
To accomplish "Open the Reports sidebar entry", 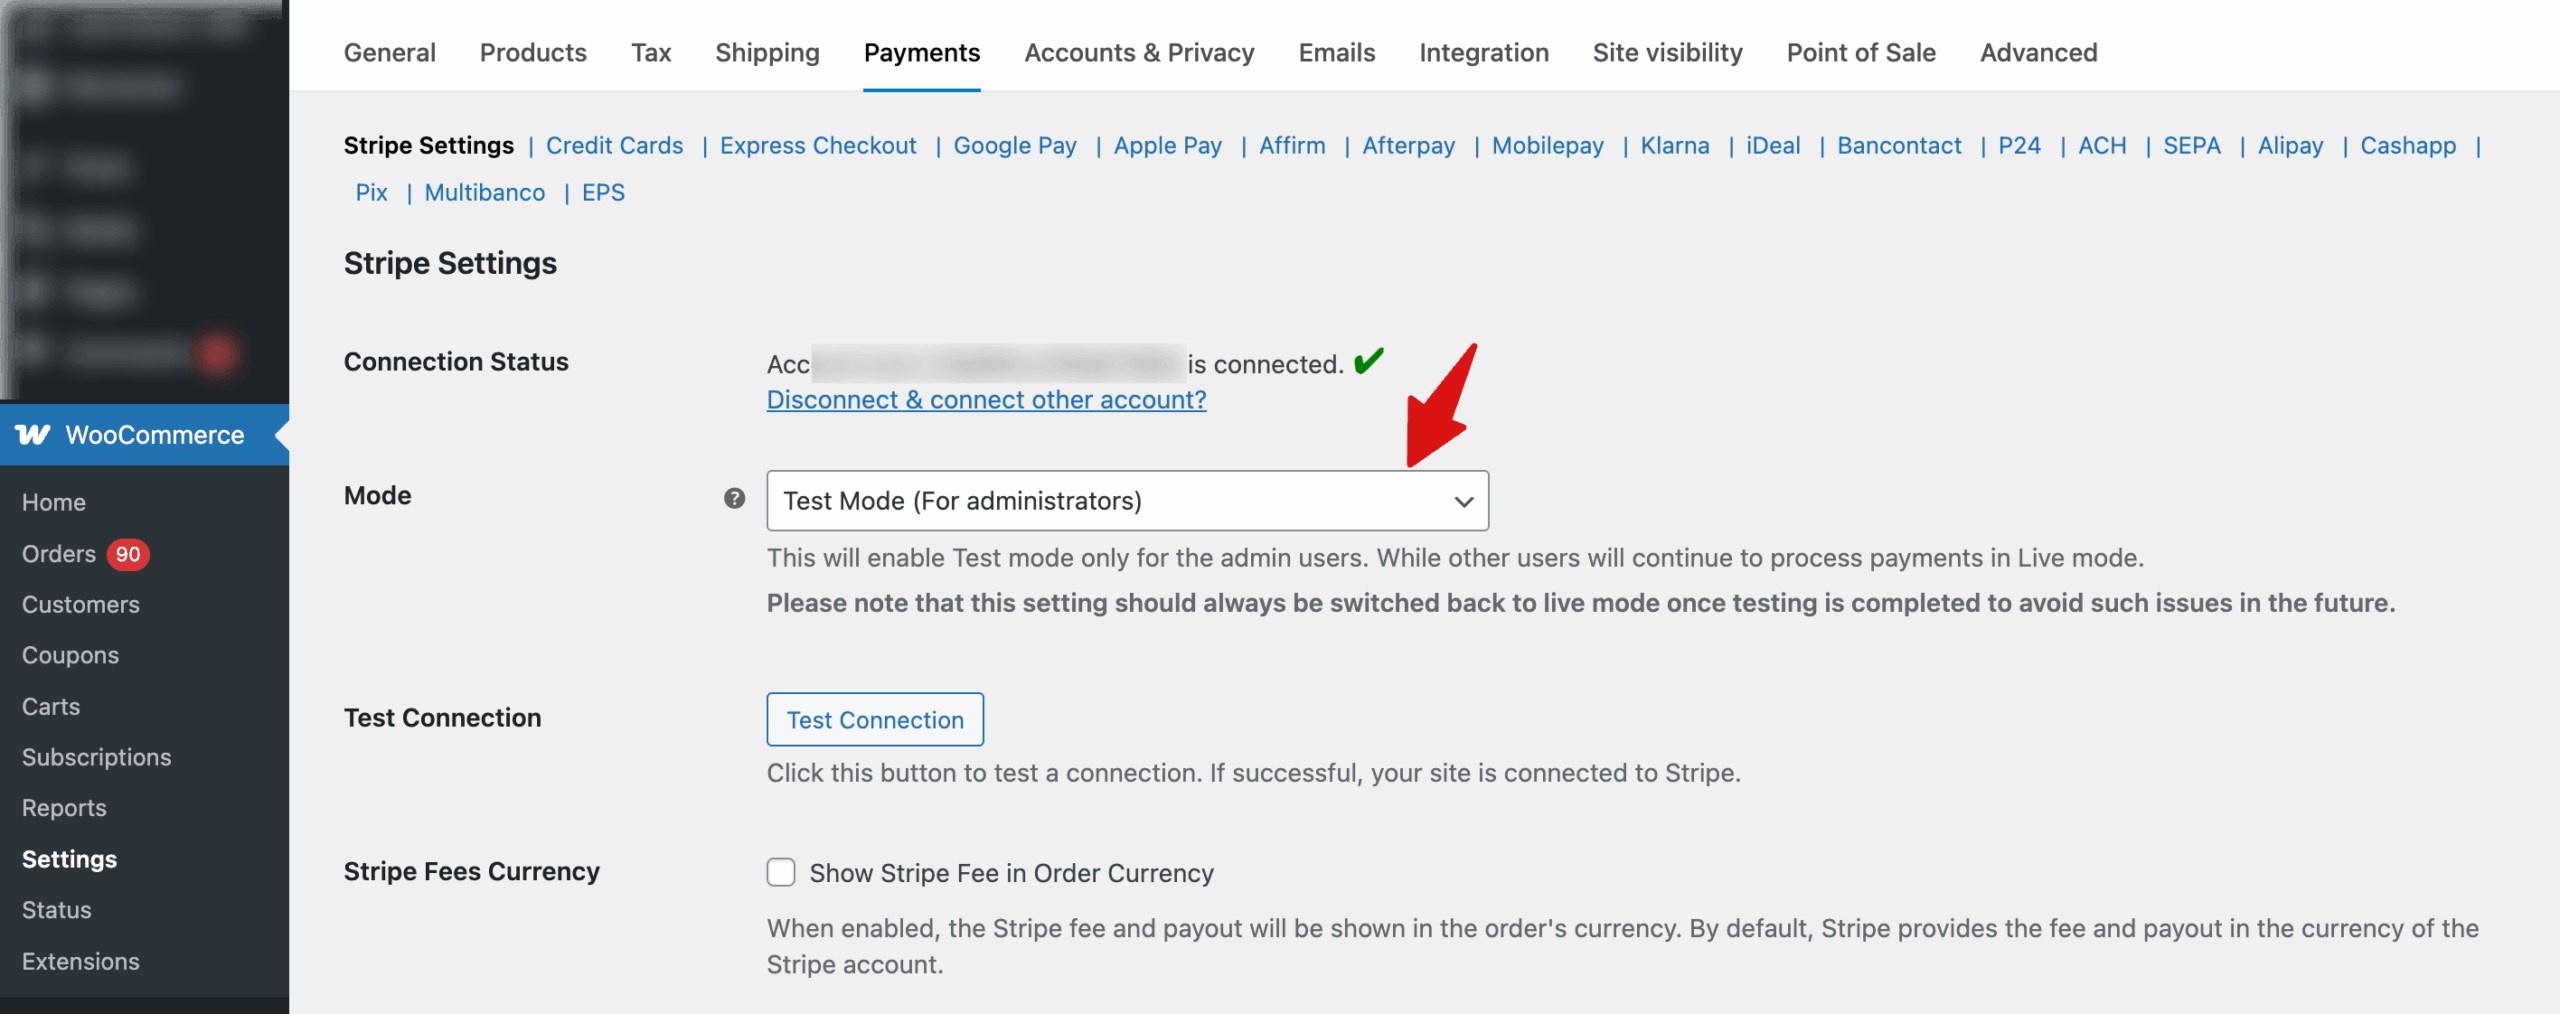I will pos(64,807).
